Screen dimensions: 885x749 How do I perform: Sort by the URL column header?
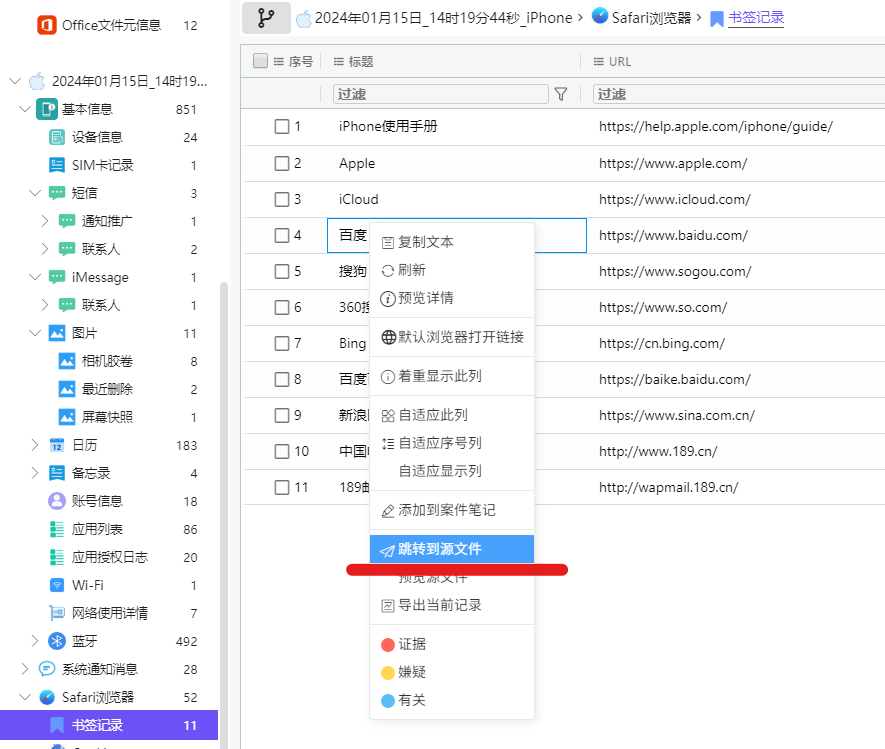(620, 61)
